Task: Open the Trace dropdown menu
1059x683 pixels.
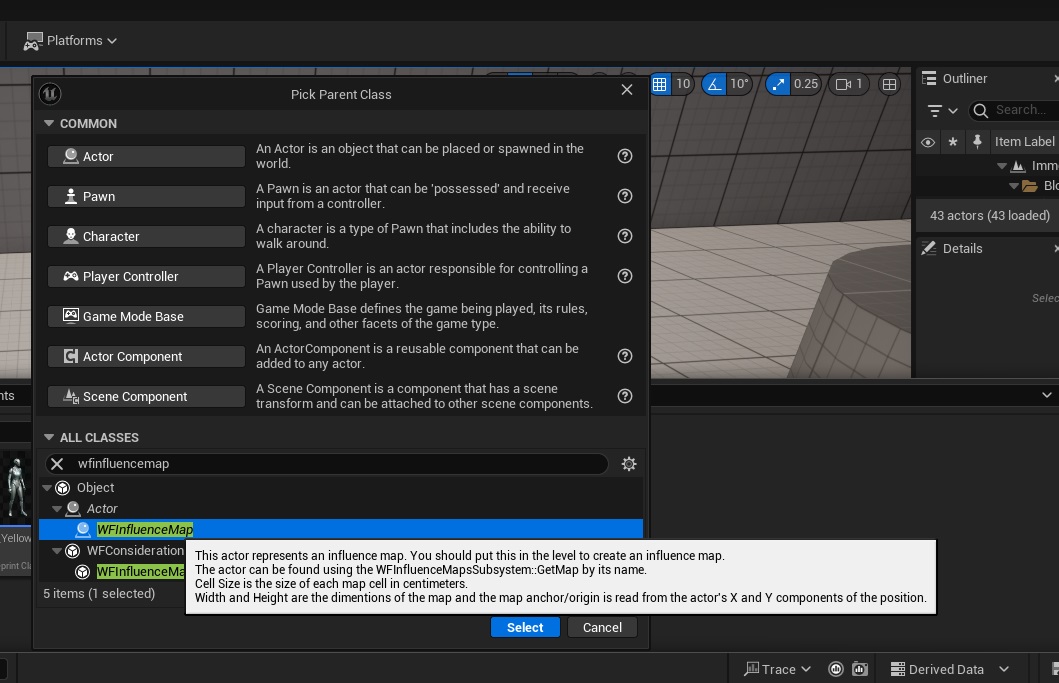Action: [x=777, y=669]
